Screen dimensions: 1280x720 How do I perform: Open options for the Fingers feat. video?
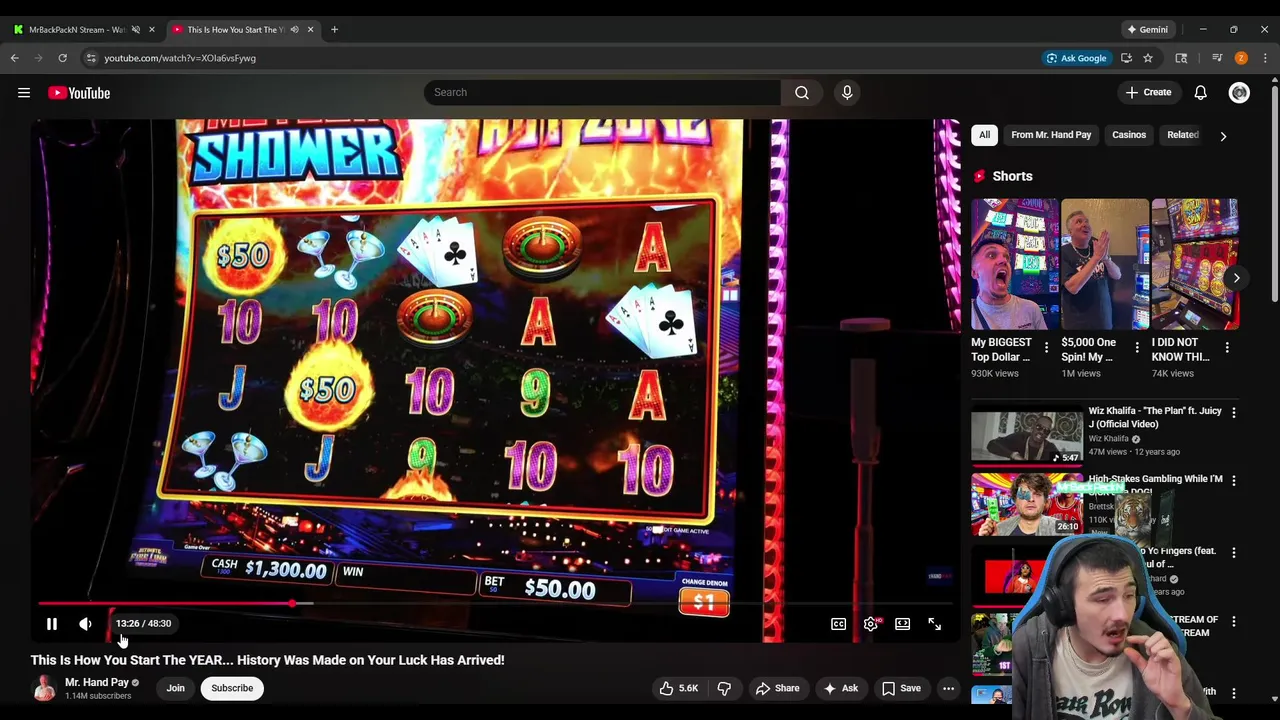tap(1233, 553)
